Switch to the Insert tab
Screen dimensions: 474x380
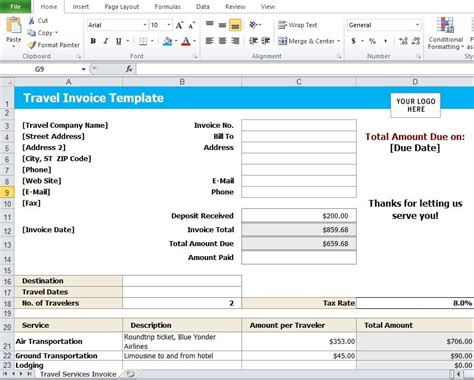[81, 7]
